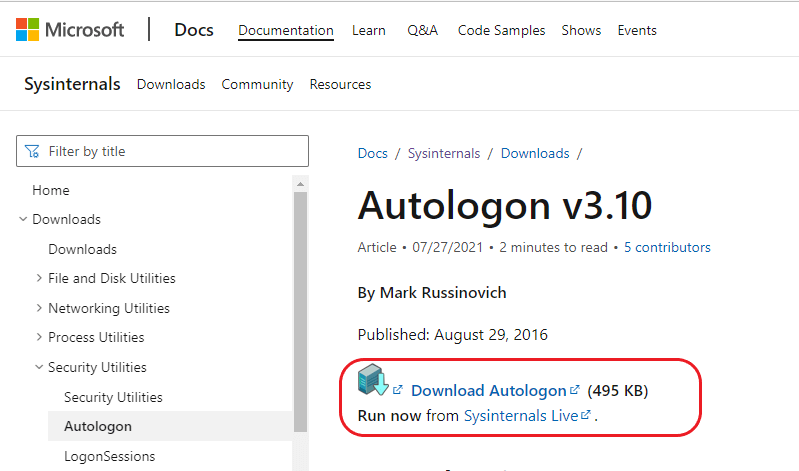This screenshot has width=799, height=471.
Task: Click the Sysinternals section title
Action: [72, 84]
